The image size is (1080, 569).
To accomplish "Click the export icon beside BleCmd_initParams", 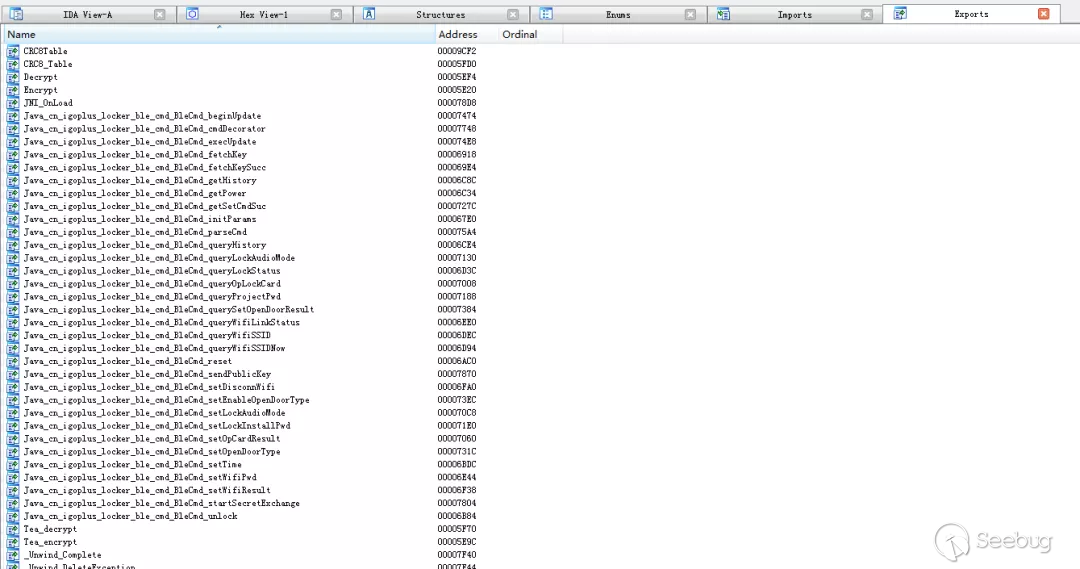I will (x=12, y=219).
